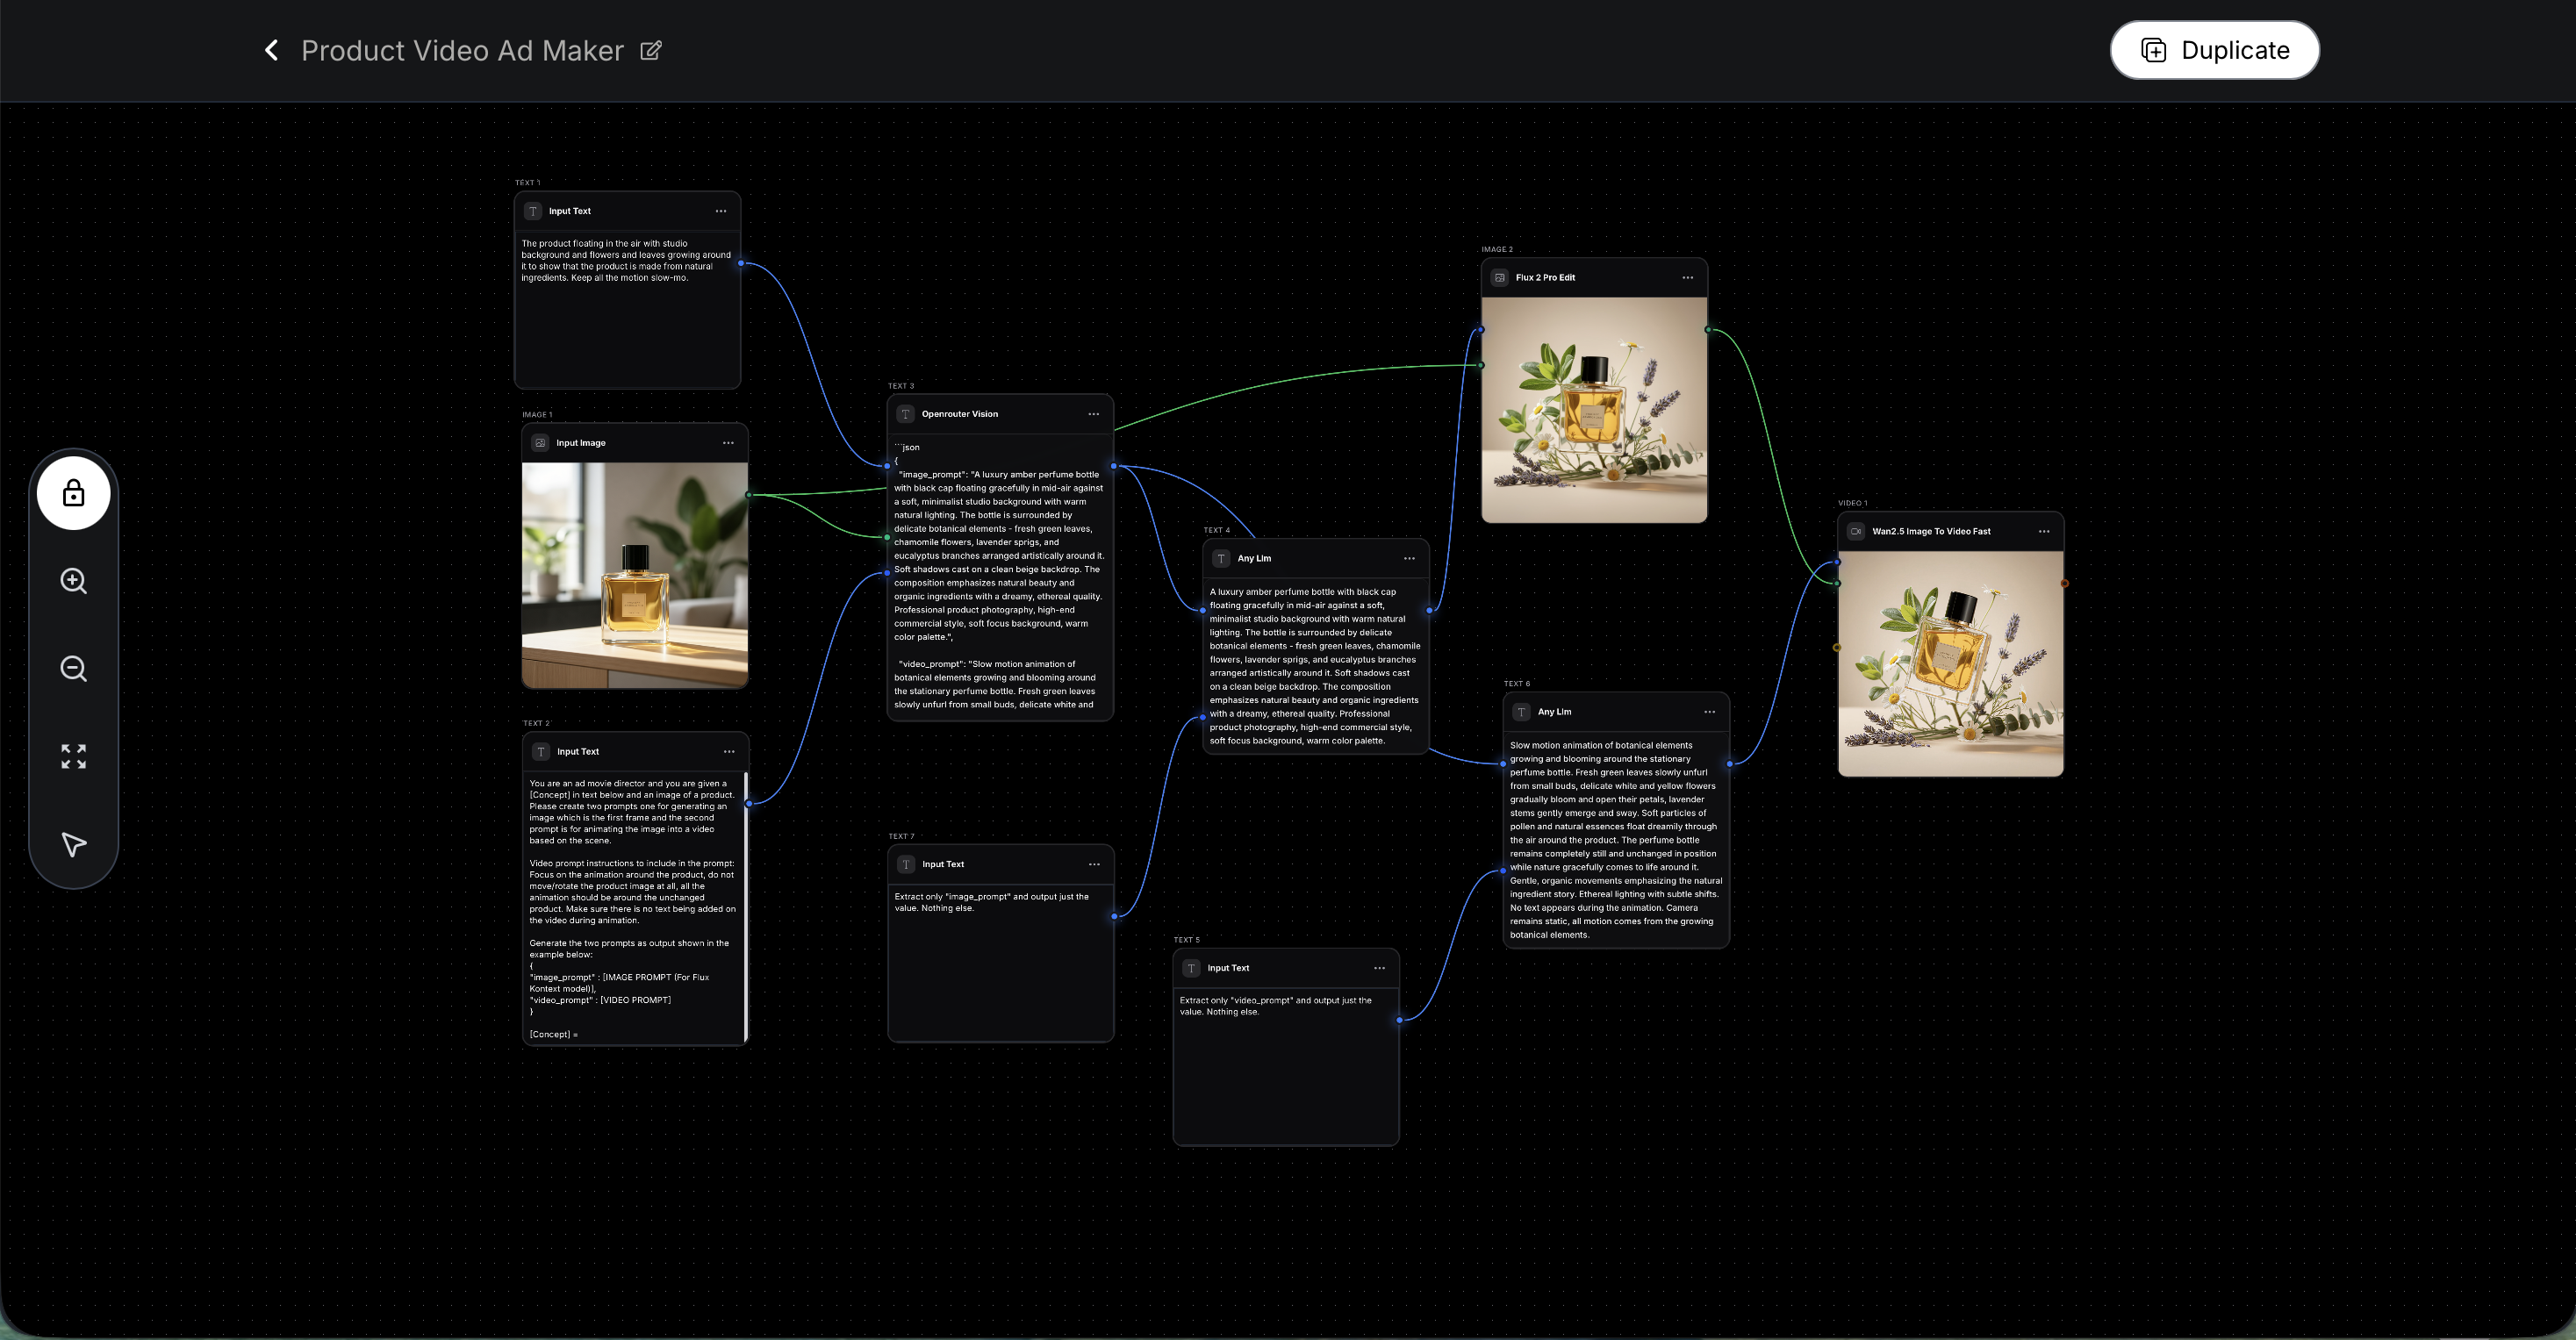Click the text type icon on TEXT 6 Any Llm node

(1522, 712)
